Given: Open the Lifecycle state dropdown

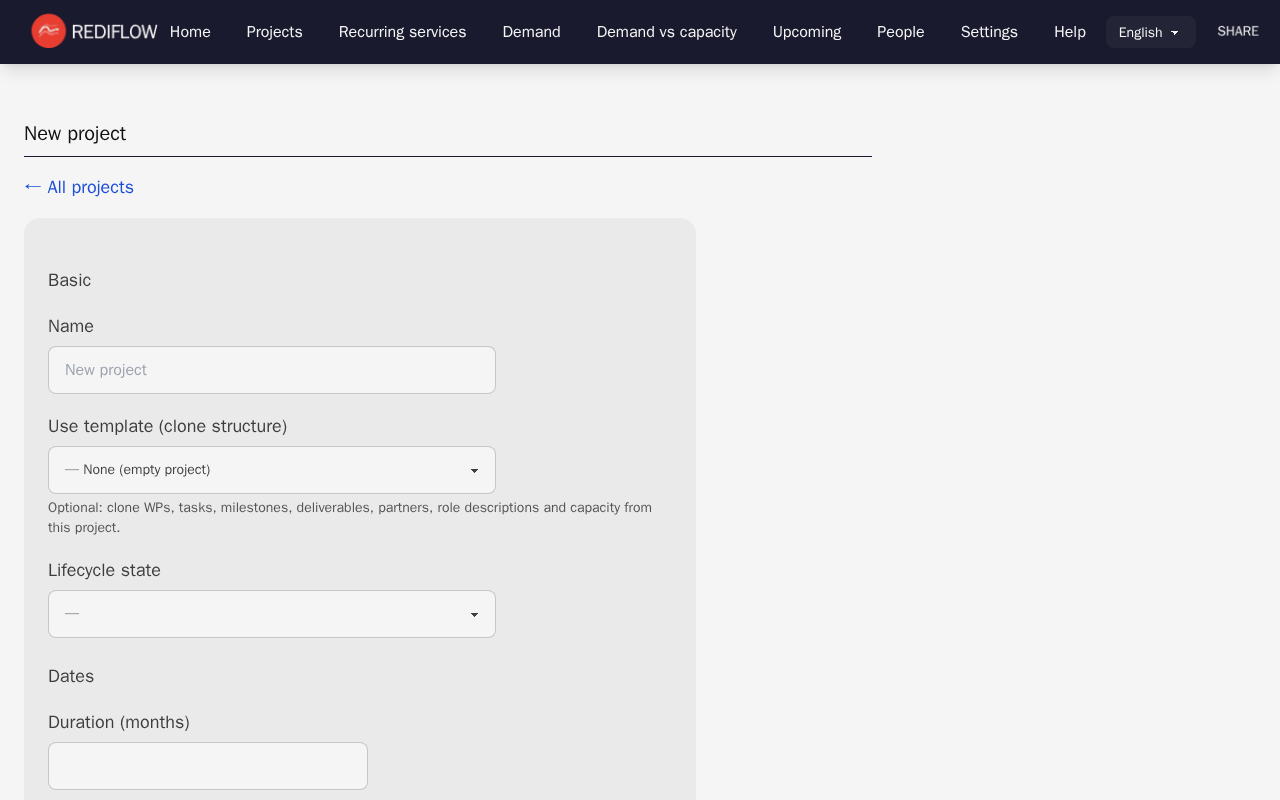Looking at the screenshot, I should click(272, 614).
